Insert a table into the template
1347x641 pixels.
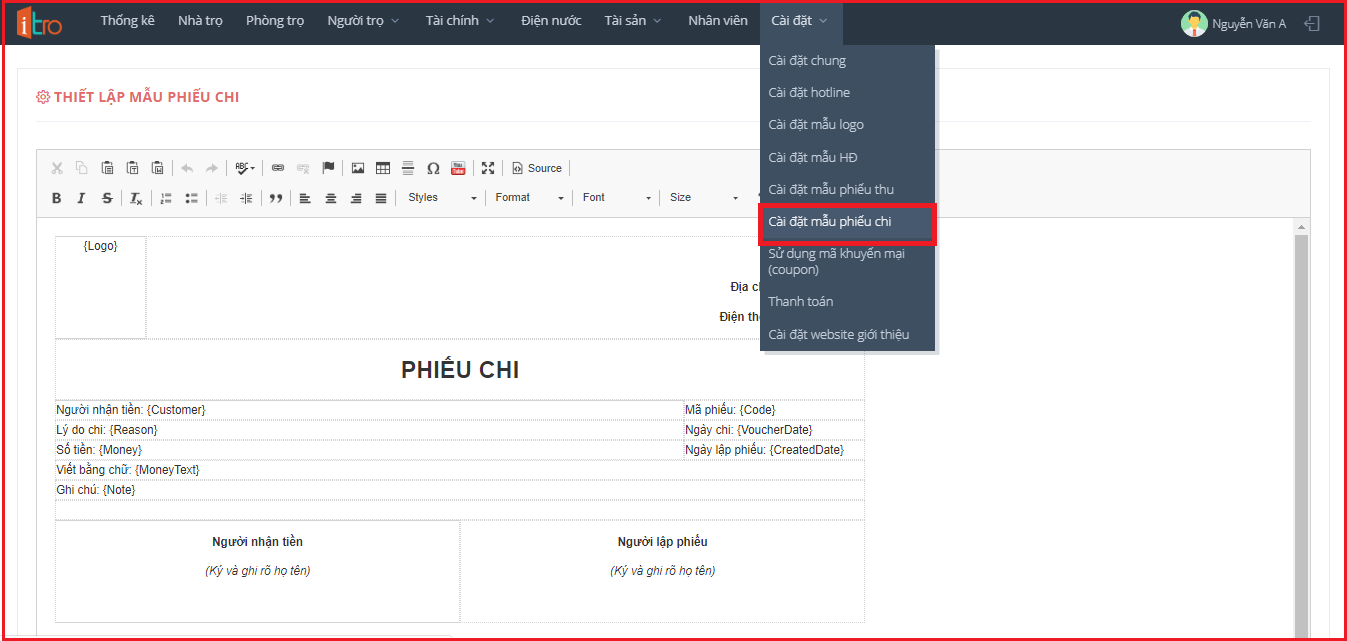click(382, 168)
